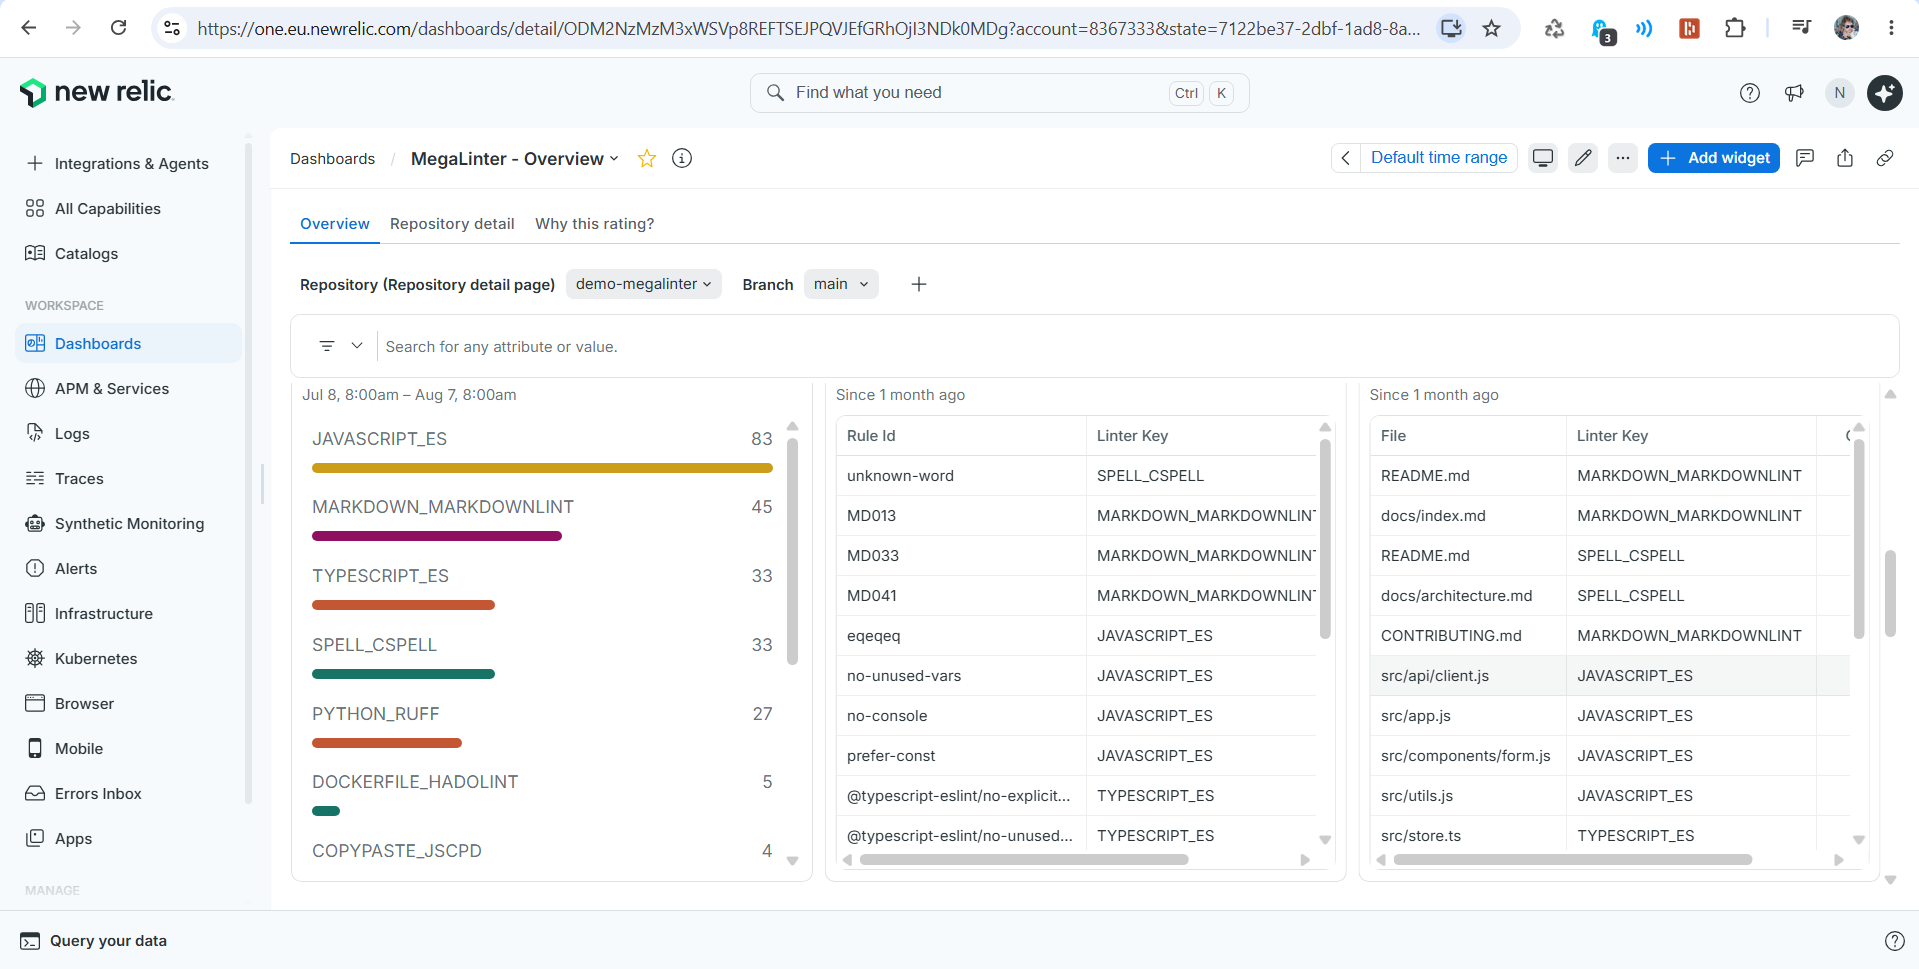Image resolution: width=1919 pixels, height=969 pixels.
Task: Go to Dashboards breadcrumb link
Action: (x=333, y=159)
